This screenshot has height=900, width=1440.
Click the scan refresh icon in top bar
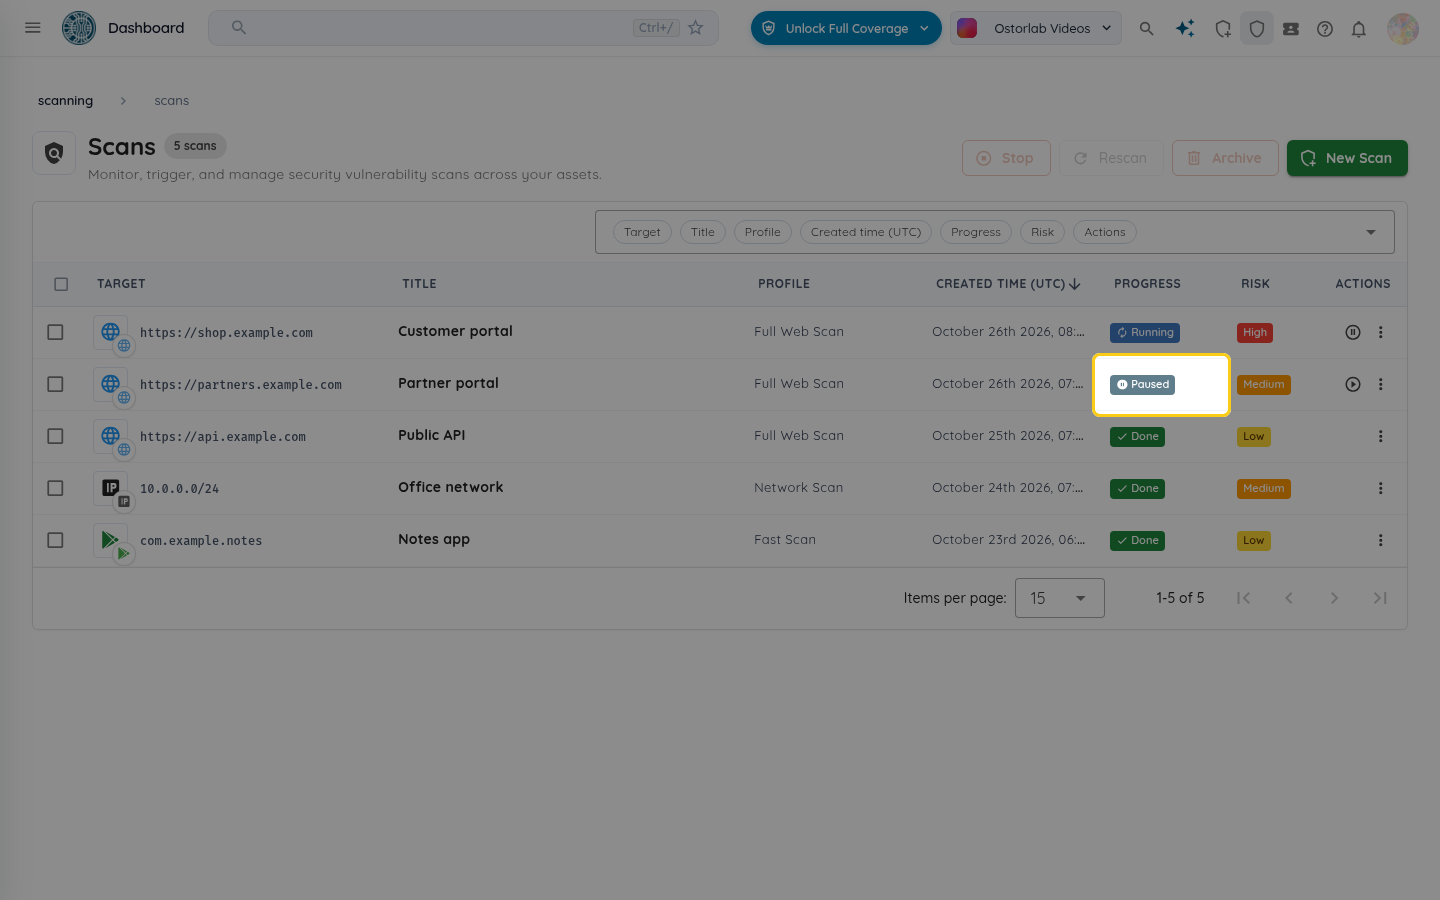pyautogui.click(x=1223, y=28)
